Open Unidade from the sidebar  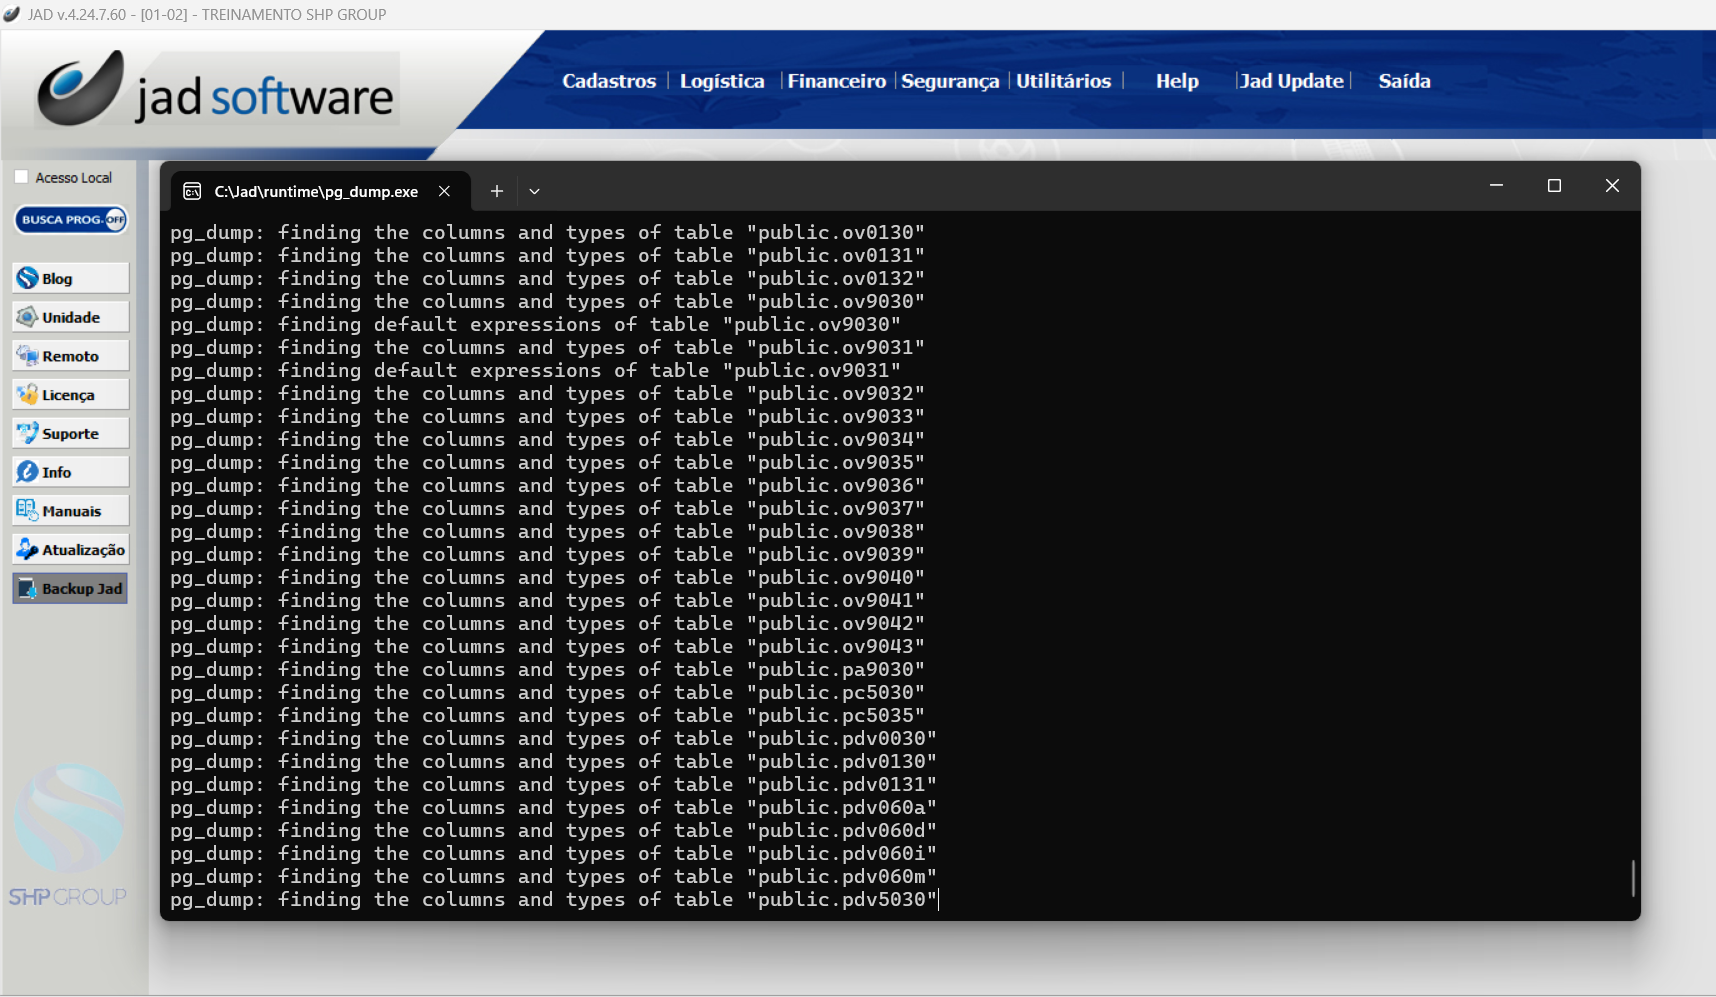pos(28,317)
